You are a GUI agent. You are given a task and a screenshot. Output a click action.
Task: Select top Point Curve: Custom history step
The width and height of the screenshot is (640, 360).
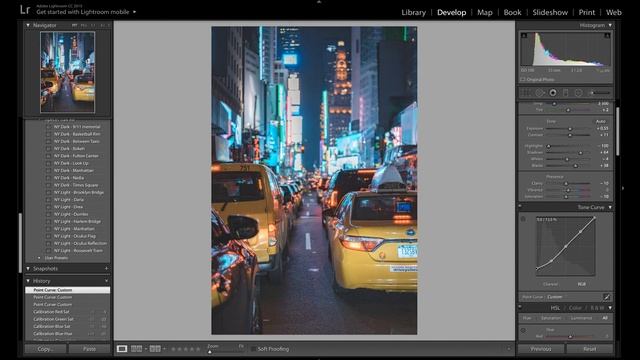[68, 290]
